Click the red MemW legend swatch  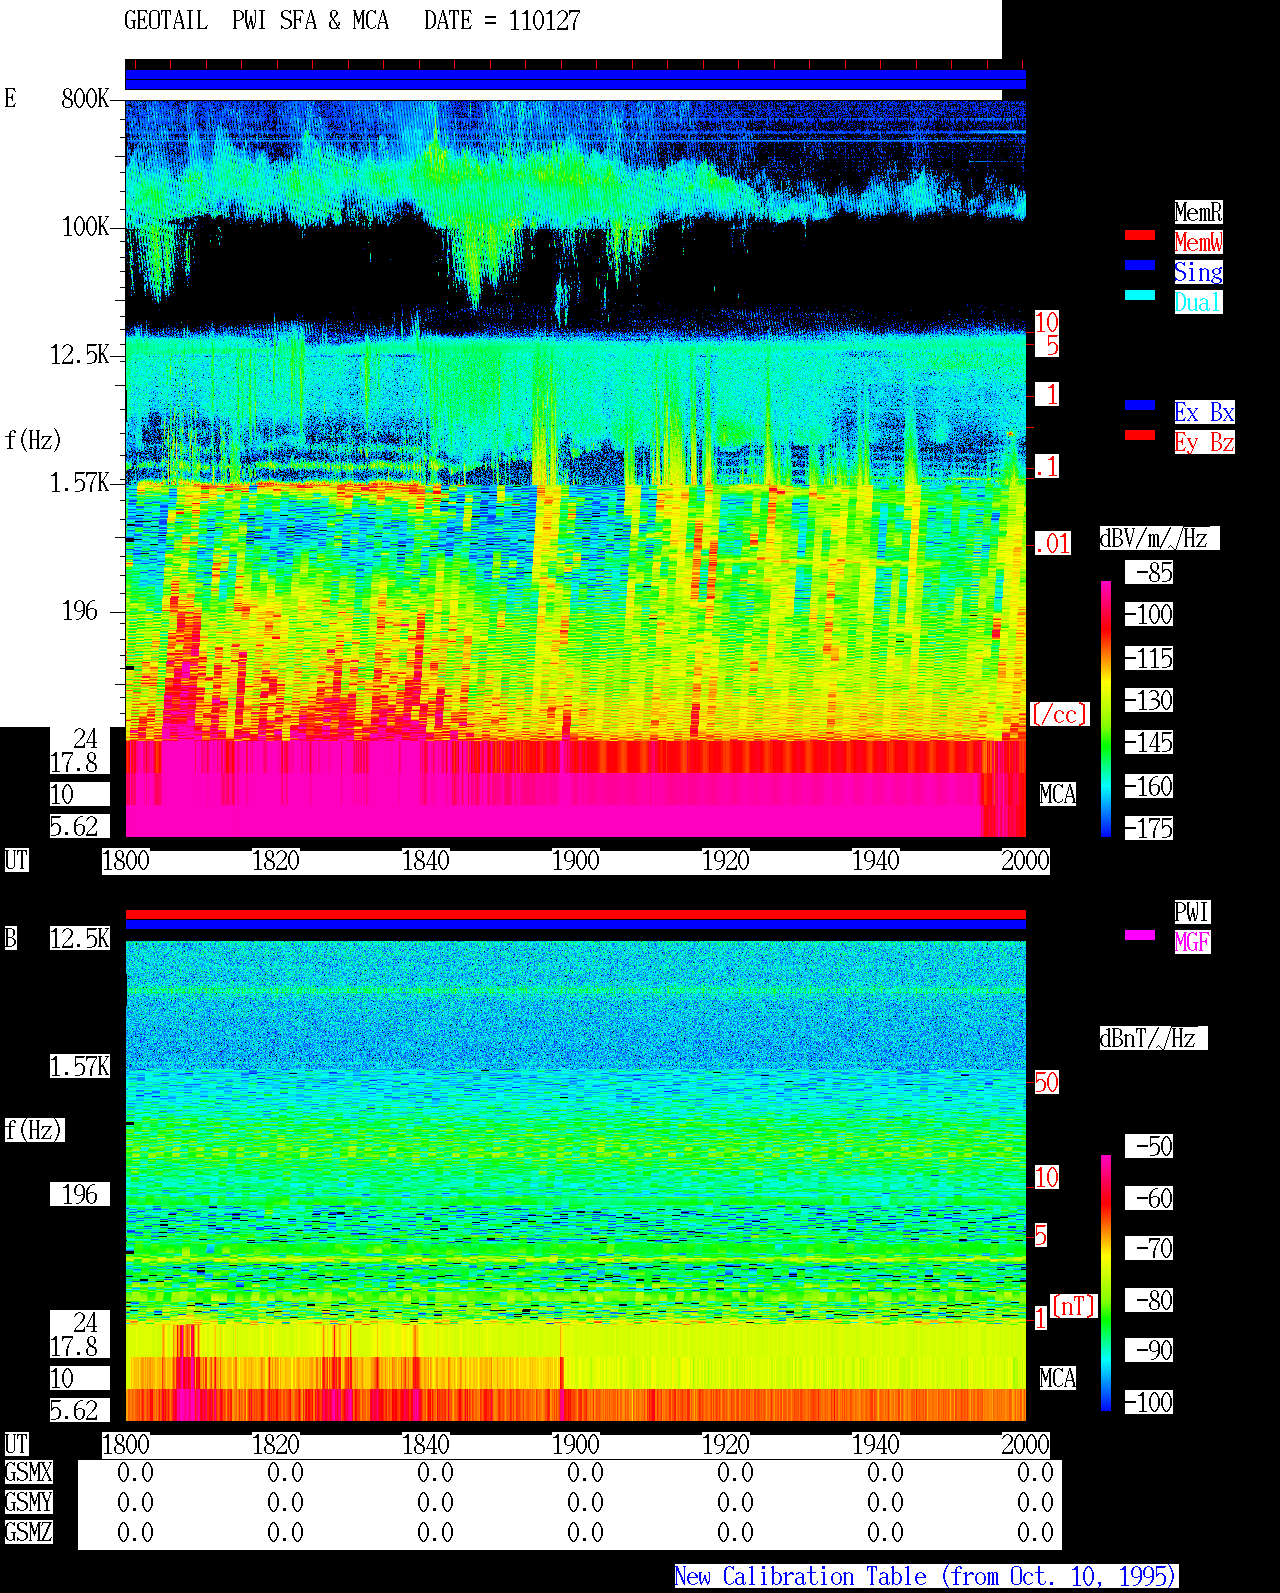1140,235
